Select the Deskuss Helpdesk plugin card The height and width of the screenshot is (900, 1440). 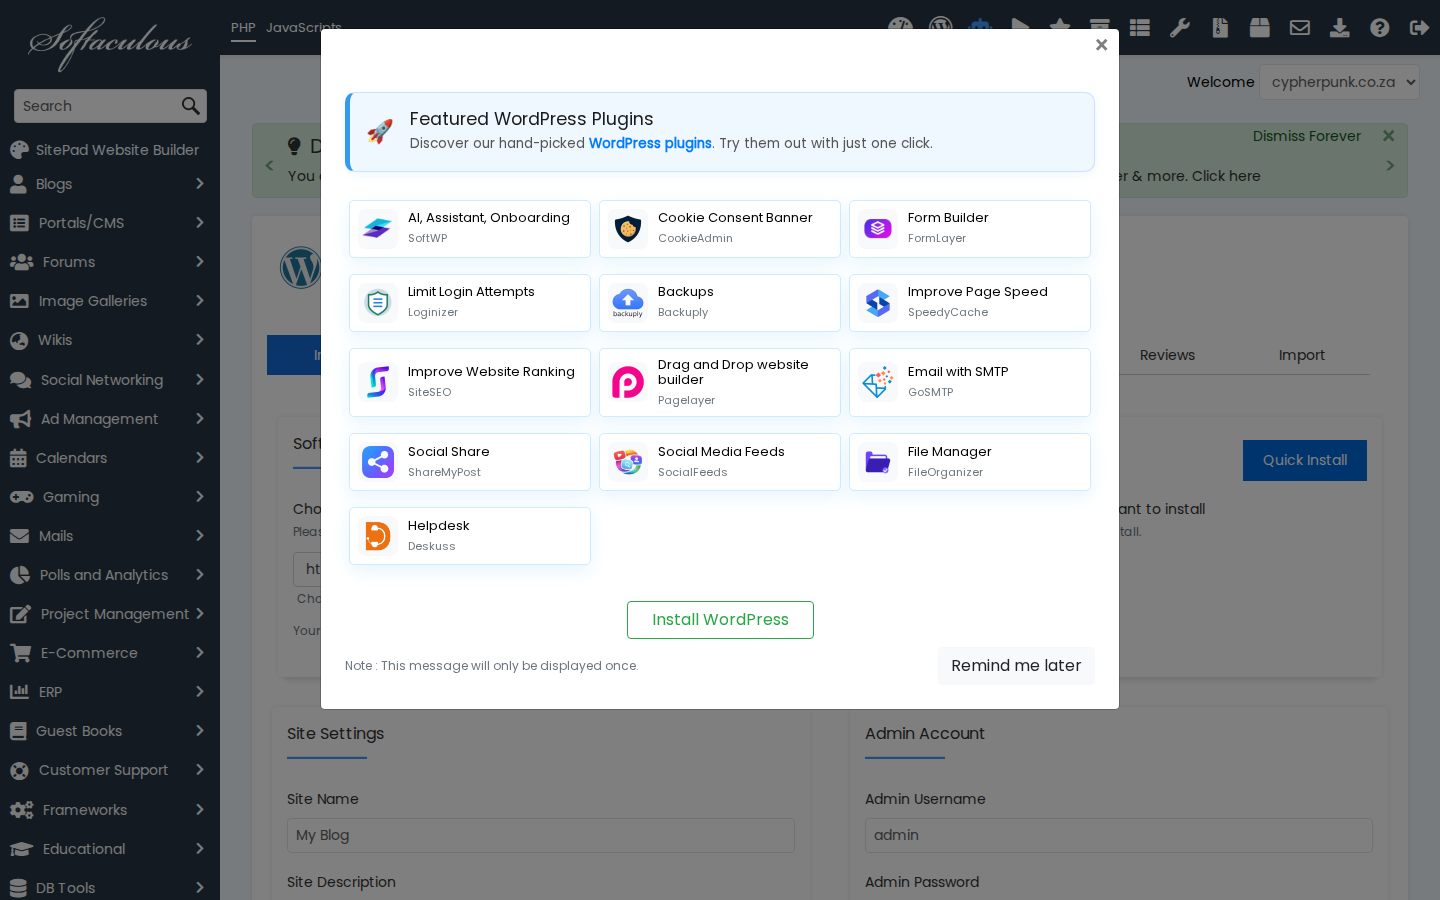pos(470,536)
